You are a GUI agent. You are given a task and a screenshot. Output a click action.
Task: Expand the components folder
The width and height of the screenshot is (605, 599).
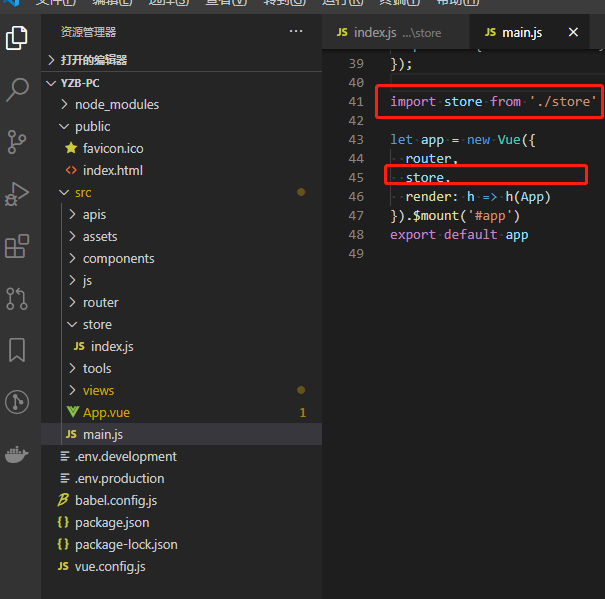118,258
